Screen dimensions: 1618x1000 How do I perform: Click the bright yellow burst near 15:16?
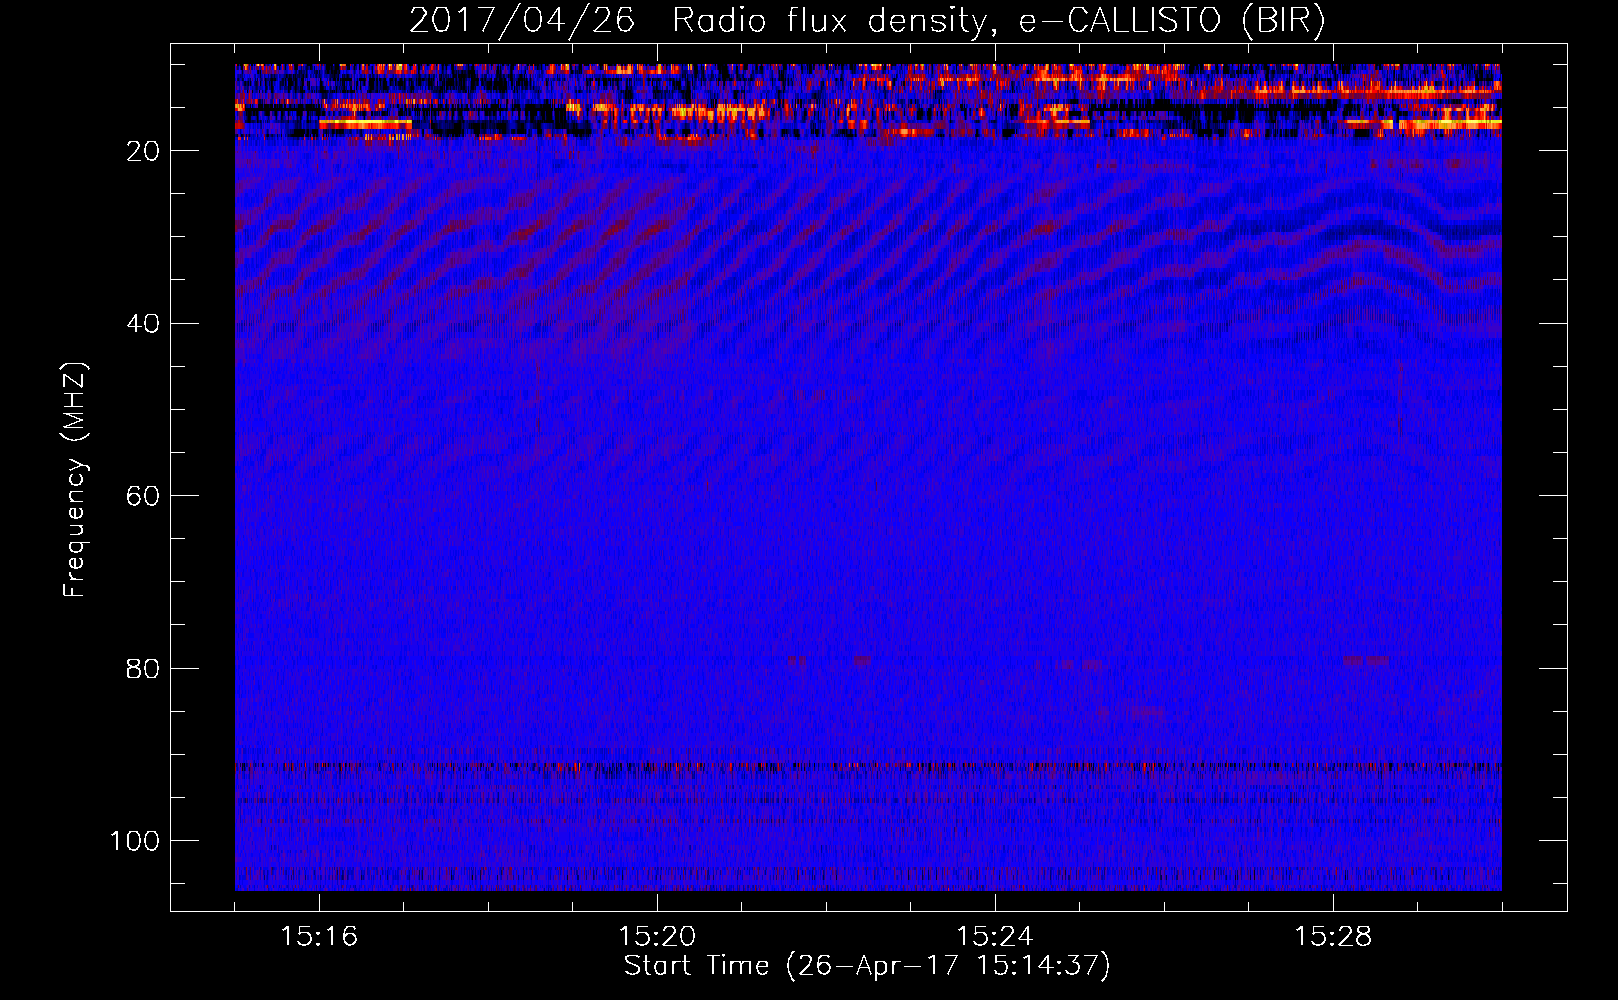click(x=365, y=124)
